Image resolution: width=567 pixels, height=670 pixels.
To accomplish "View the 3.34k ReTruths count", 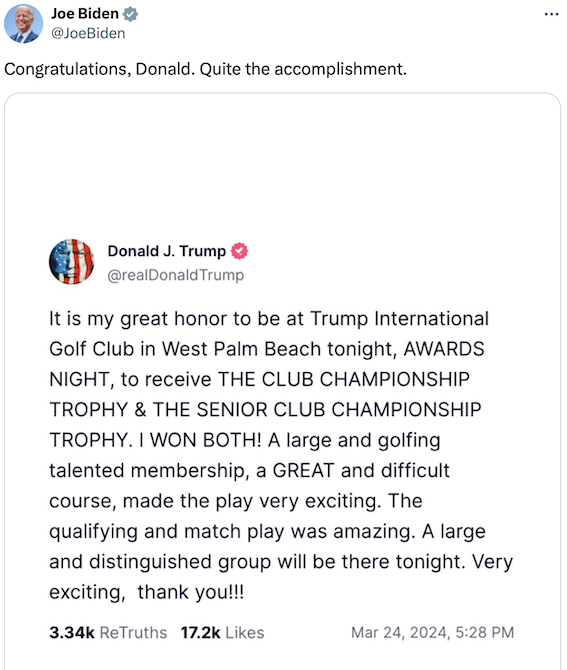I will [108, 632].
